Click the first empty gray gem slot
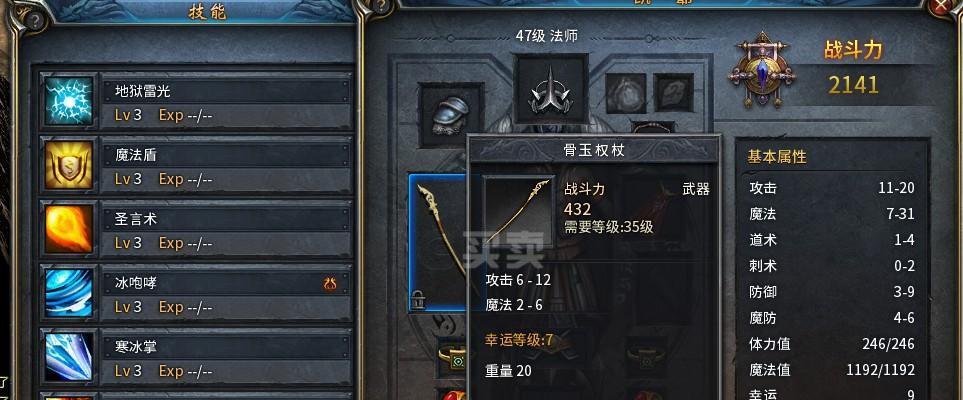Viewport: 963px width, 400px height. tap(626, 93)
